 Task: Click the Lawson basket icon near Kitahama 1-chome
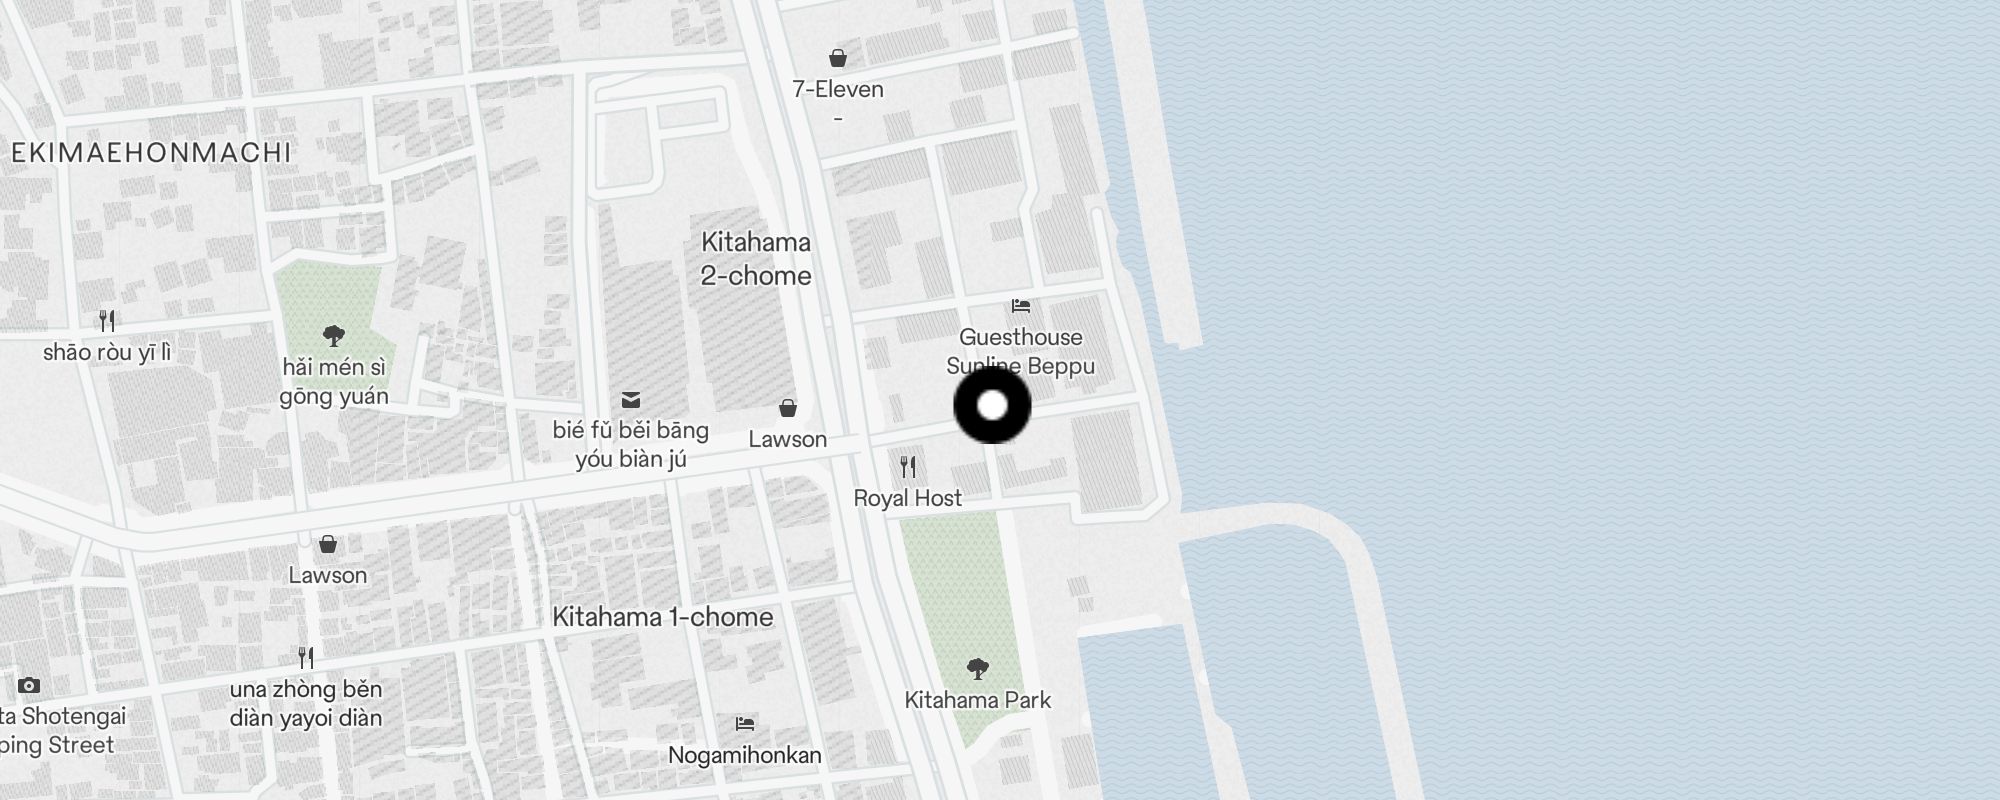point(328,544)
